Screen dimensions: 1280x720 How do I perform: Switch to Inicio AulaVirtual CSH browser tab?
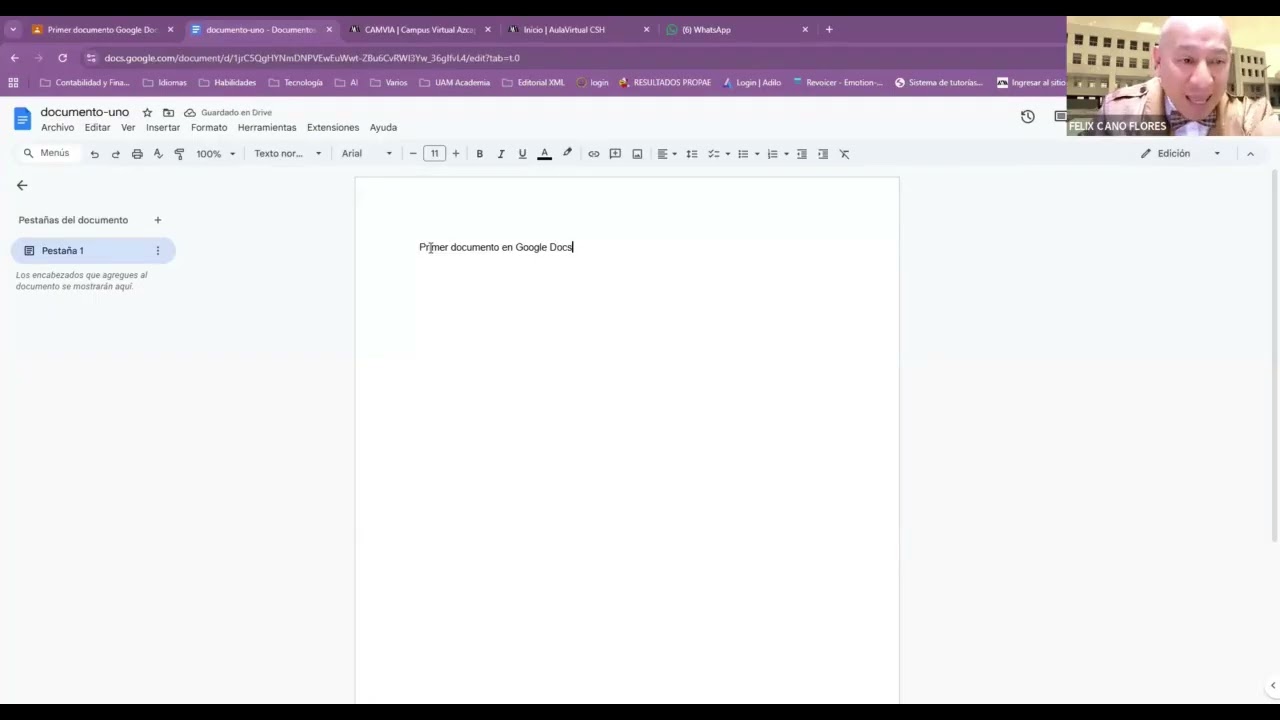tap(578, 30)
